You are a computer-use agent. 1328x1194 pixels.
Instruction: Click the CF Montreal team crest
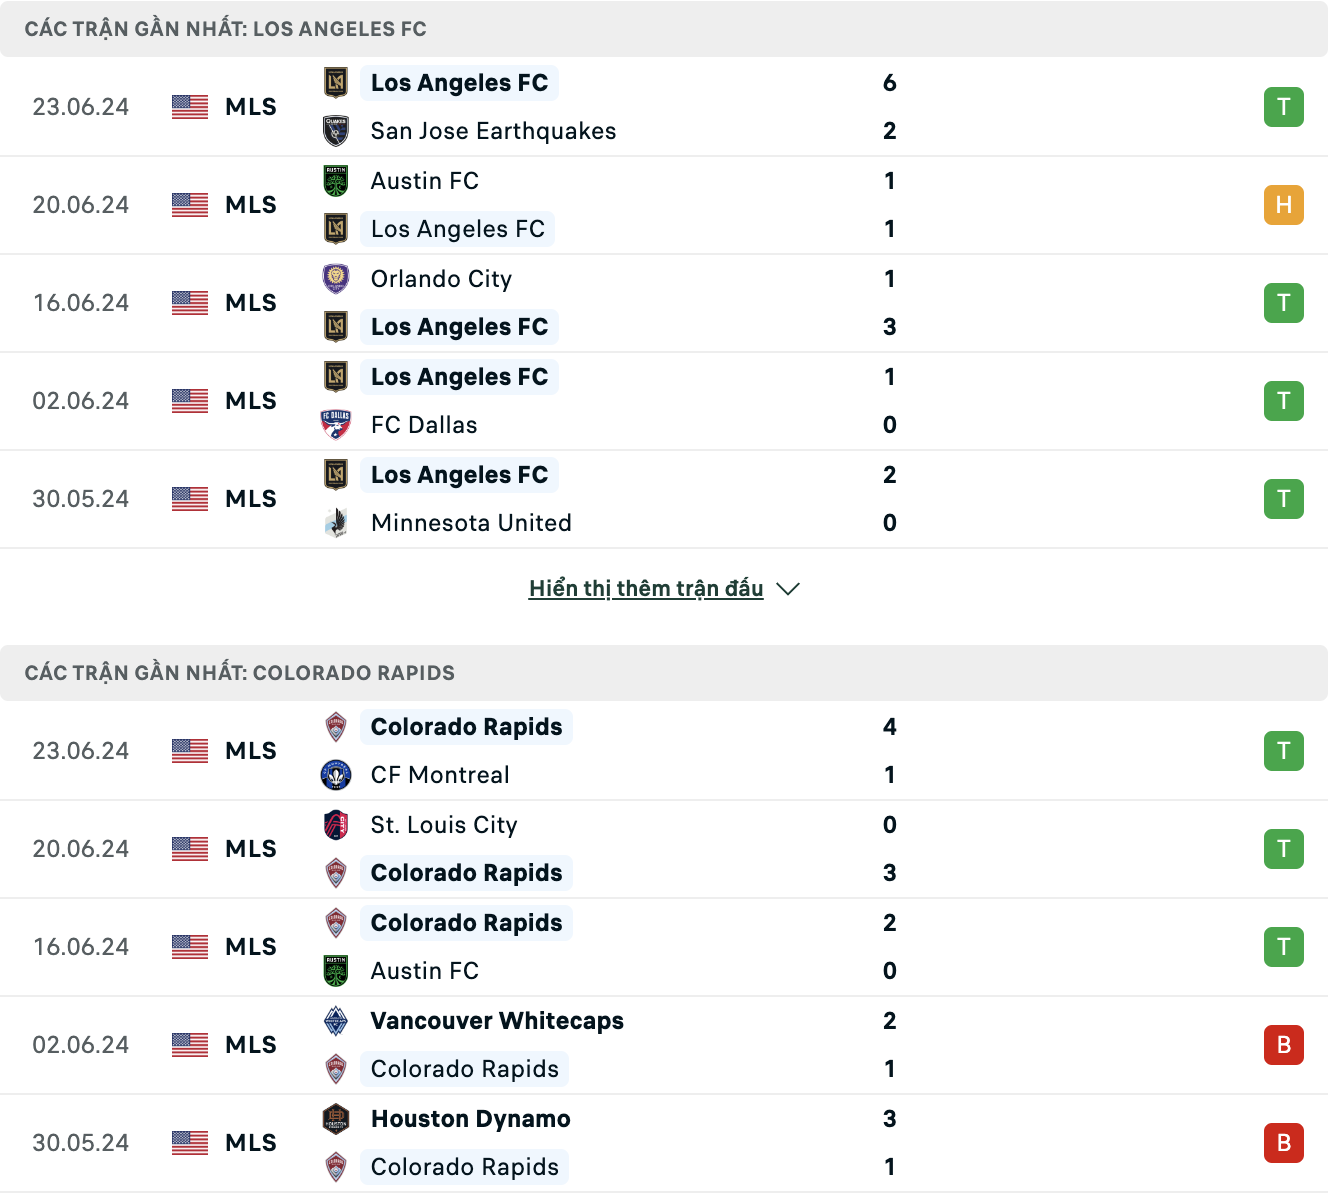(x=336, y=775)
